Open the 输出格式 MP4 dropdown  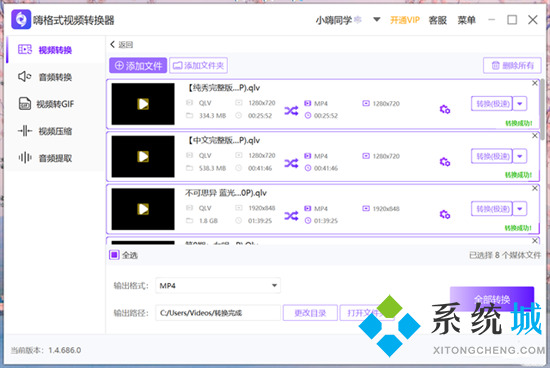(x=218, y=286)
